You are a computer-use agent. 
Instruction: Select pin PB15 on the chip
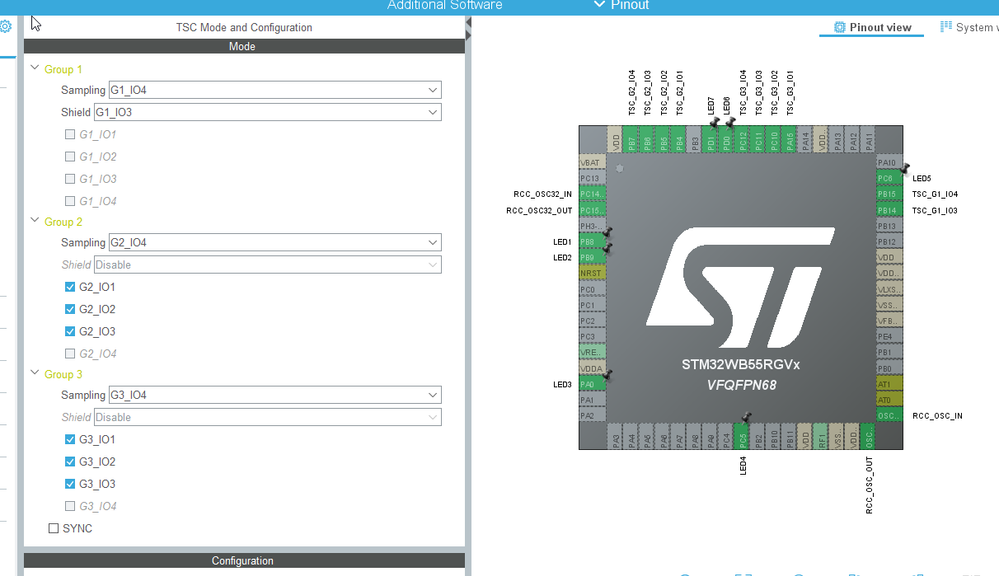tap(889, 194)
